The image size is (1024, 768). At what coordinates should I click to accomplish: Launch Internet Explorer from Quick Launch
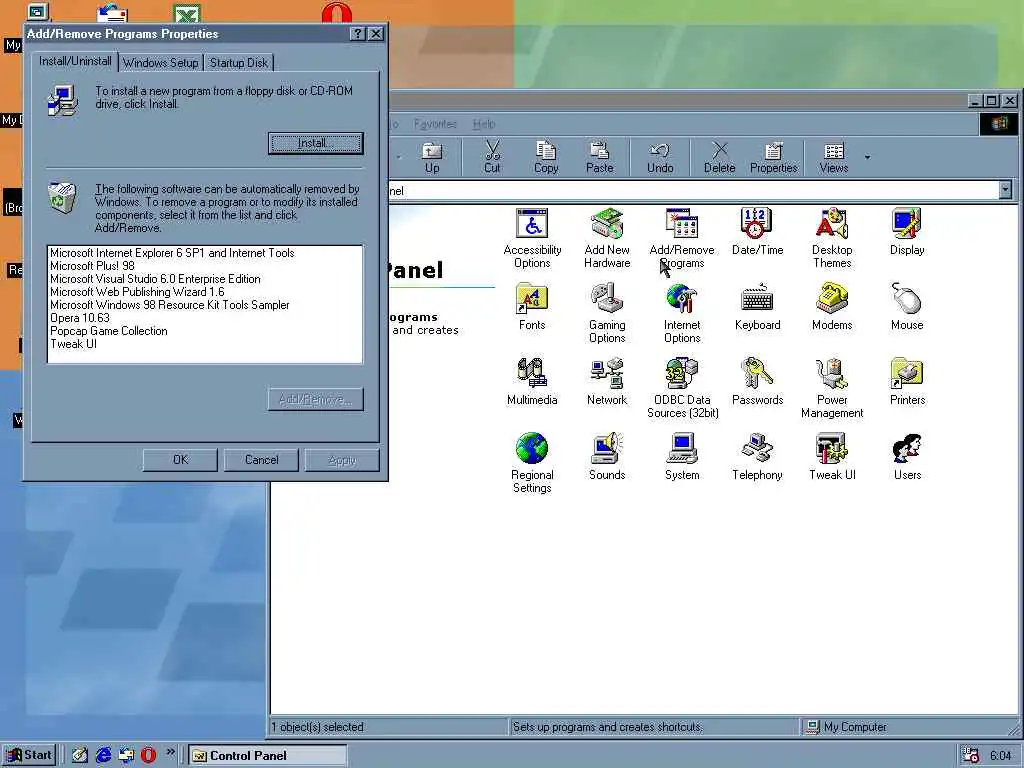pos(103,755)
